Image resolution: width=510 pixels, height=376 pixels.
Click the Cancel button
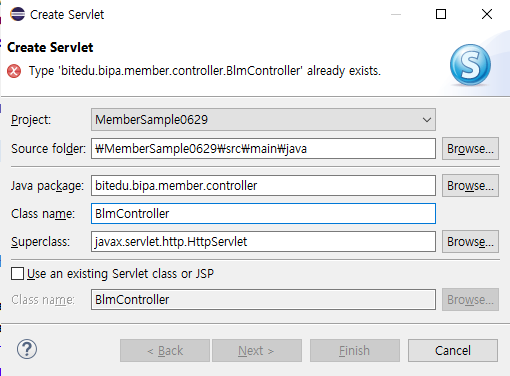click(x=453, y=351)
